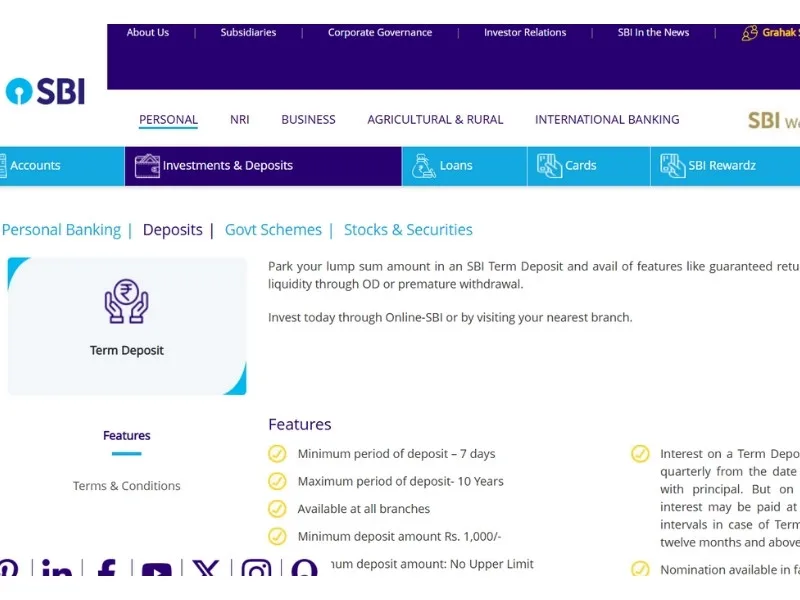Open SBI Pinterest icon
This screenshot has height=600, width=800.
pyautogui.click(x=9, y=568)
